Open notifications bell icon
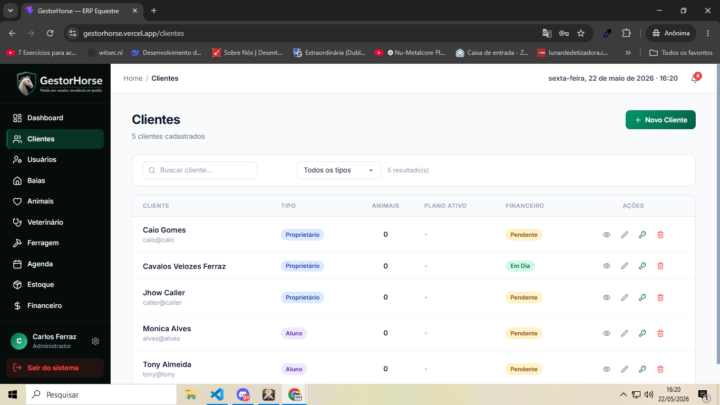 [695, 79]
